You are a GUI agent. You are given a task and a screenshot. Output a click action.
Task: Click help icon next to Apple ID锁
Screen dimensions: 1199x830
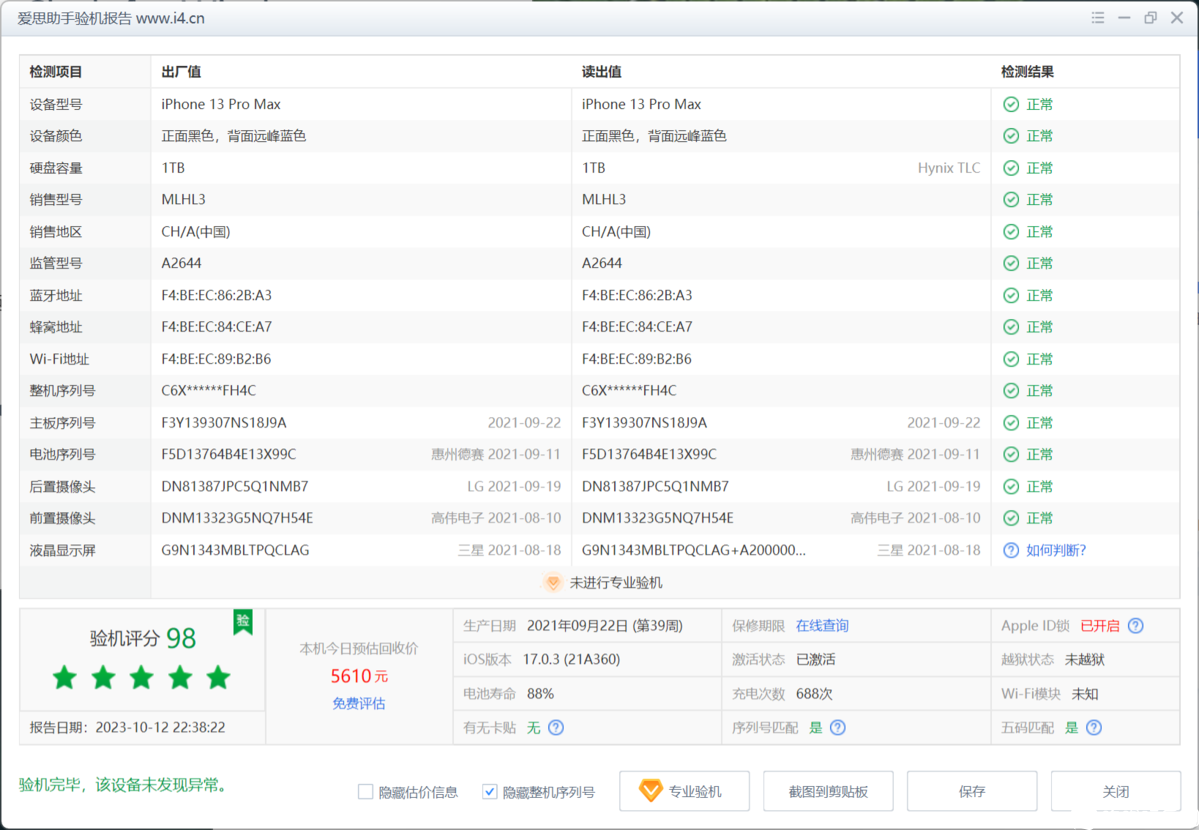point(1136,626)
